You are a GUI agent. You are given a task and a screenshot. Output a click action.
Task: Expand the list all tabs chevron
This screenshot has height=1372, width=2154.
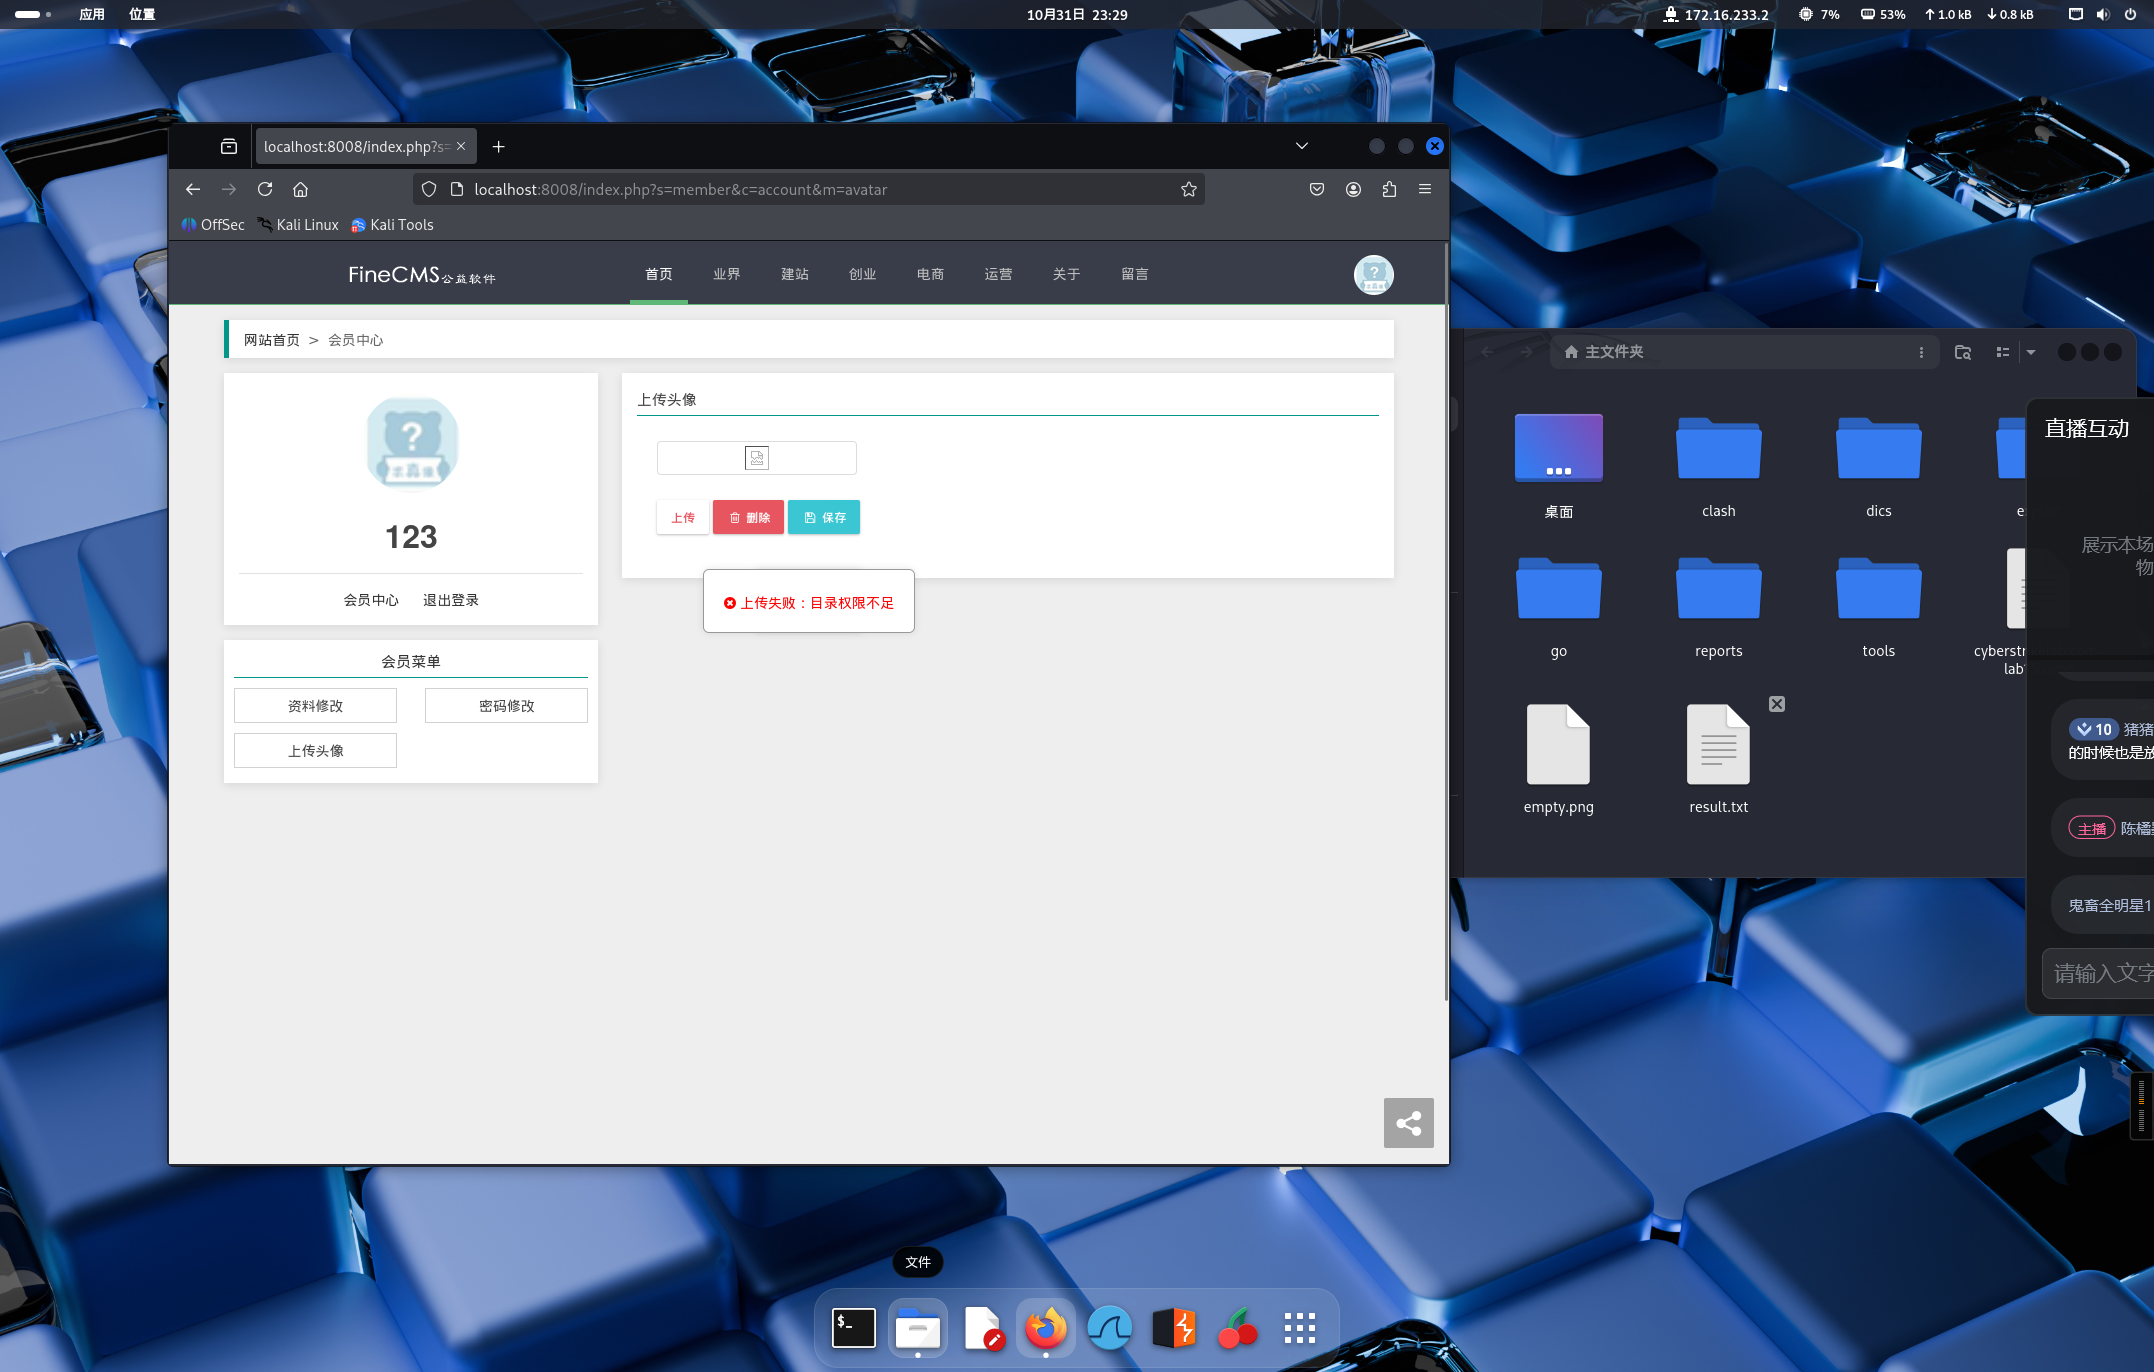click(1301, 146)
